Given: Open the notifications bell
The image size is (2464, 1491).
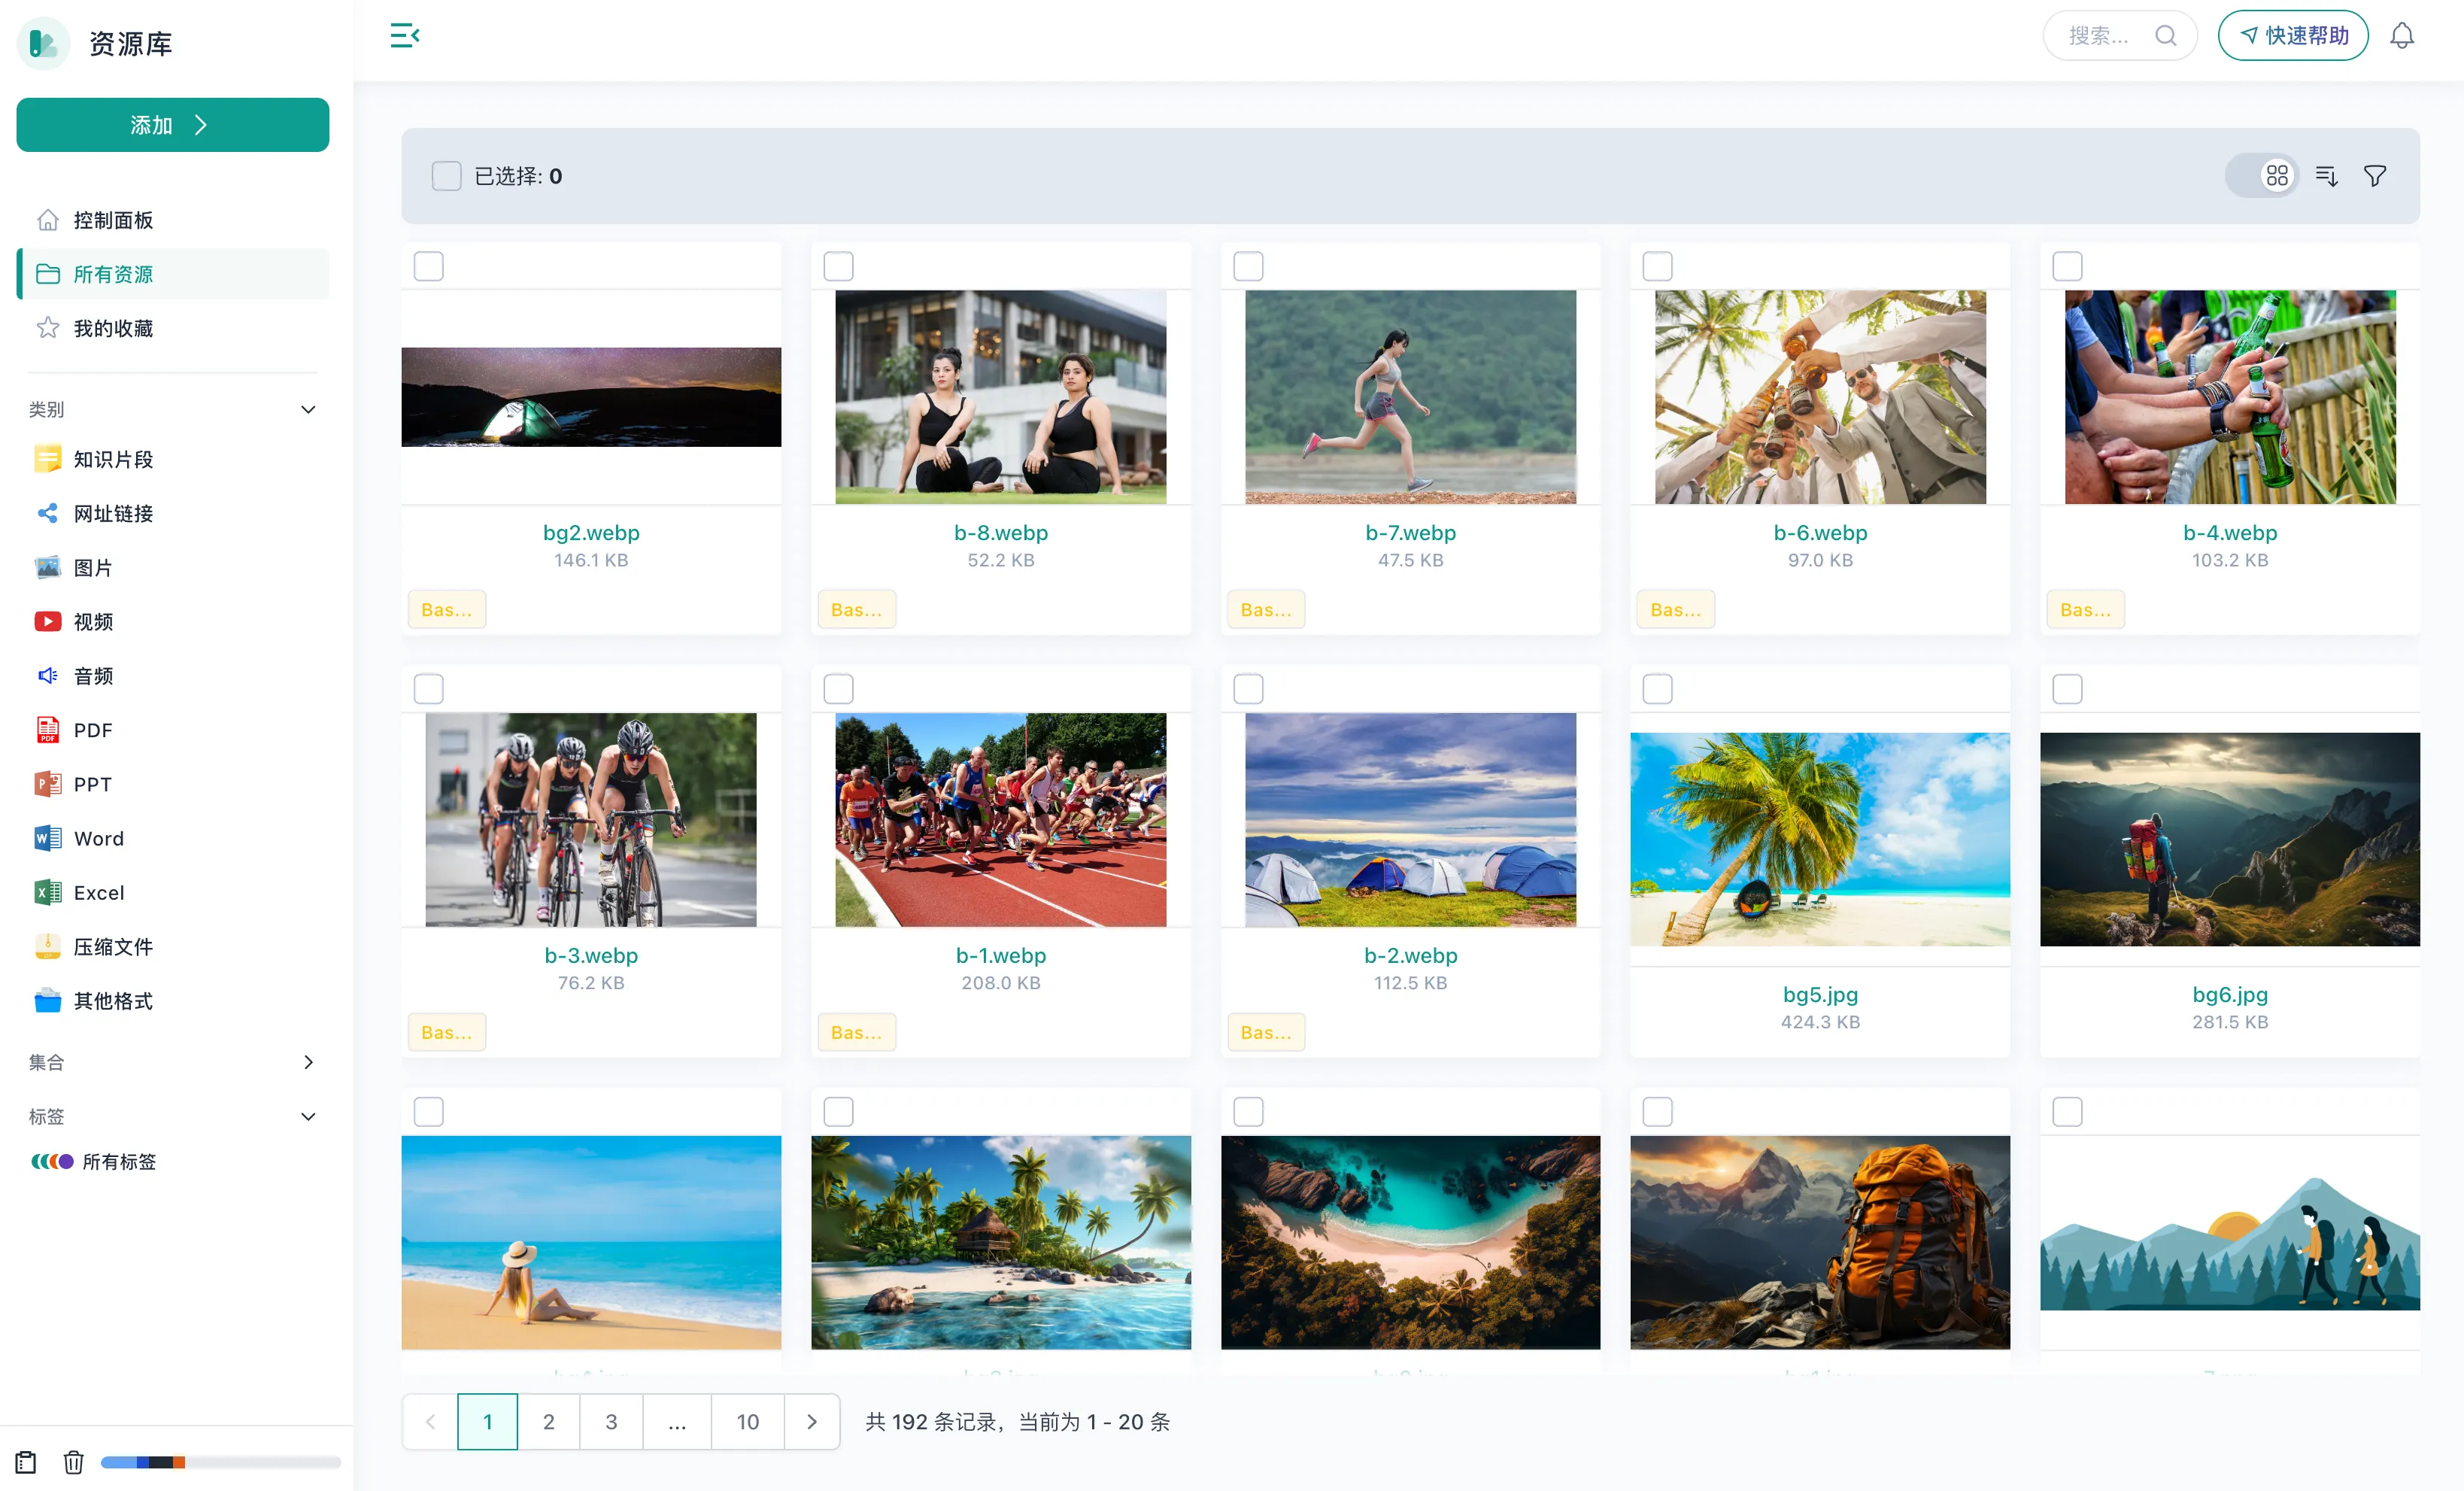Looking at the screenshot, I should (2401, 36).
